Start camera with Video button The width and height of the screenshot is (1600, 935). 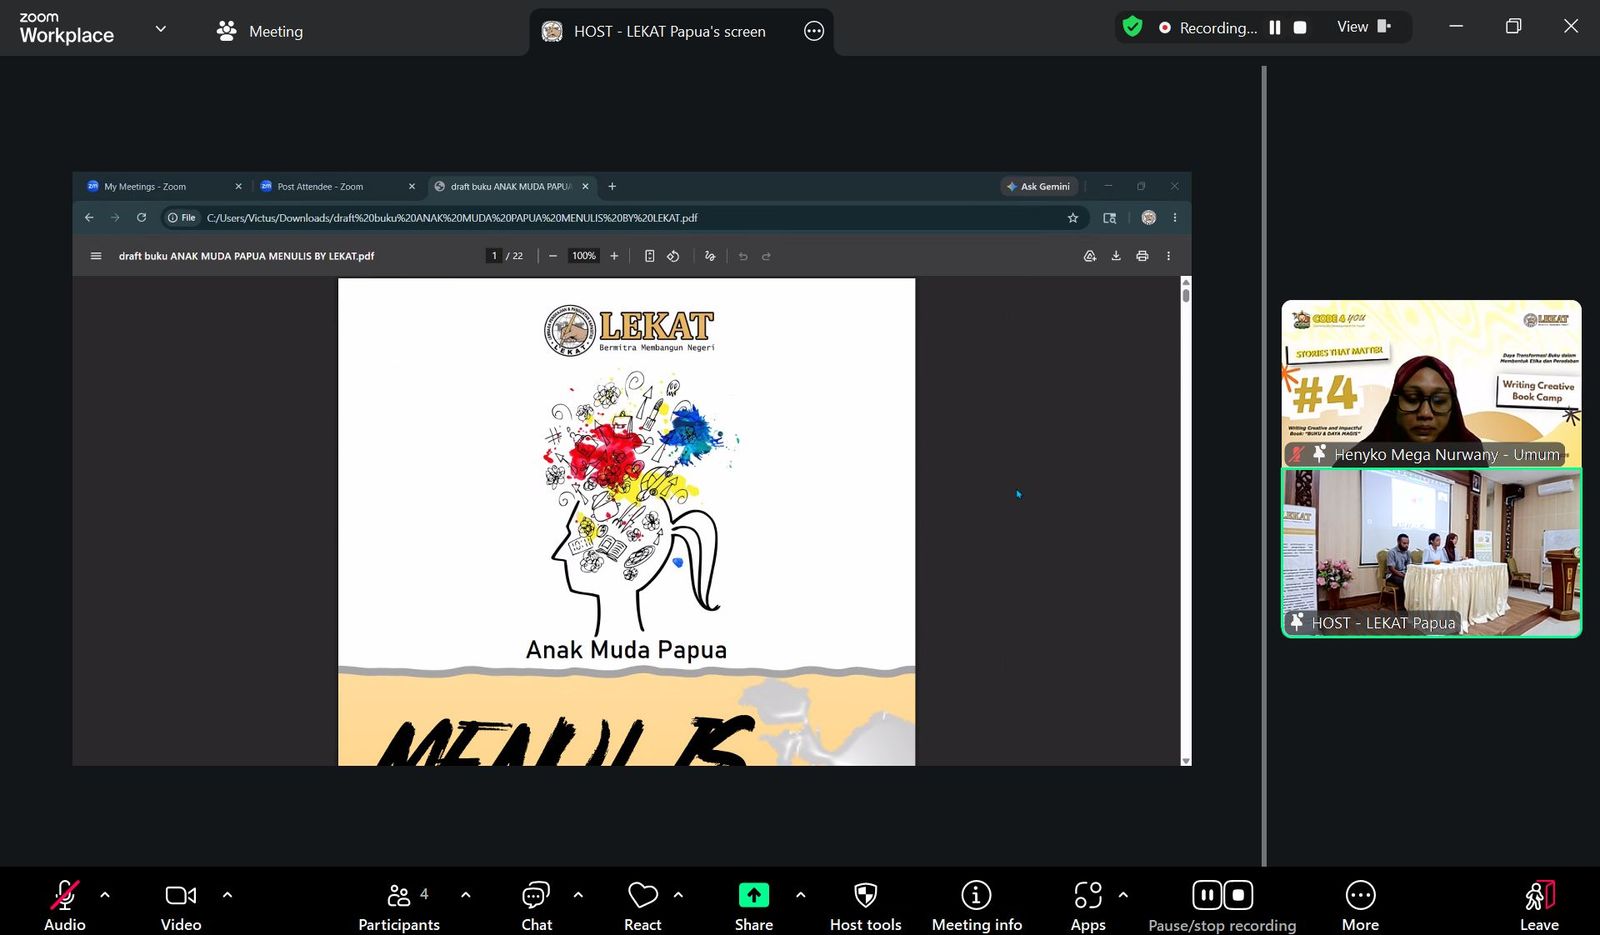(181, 906)
